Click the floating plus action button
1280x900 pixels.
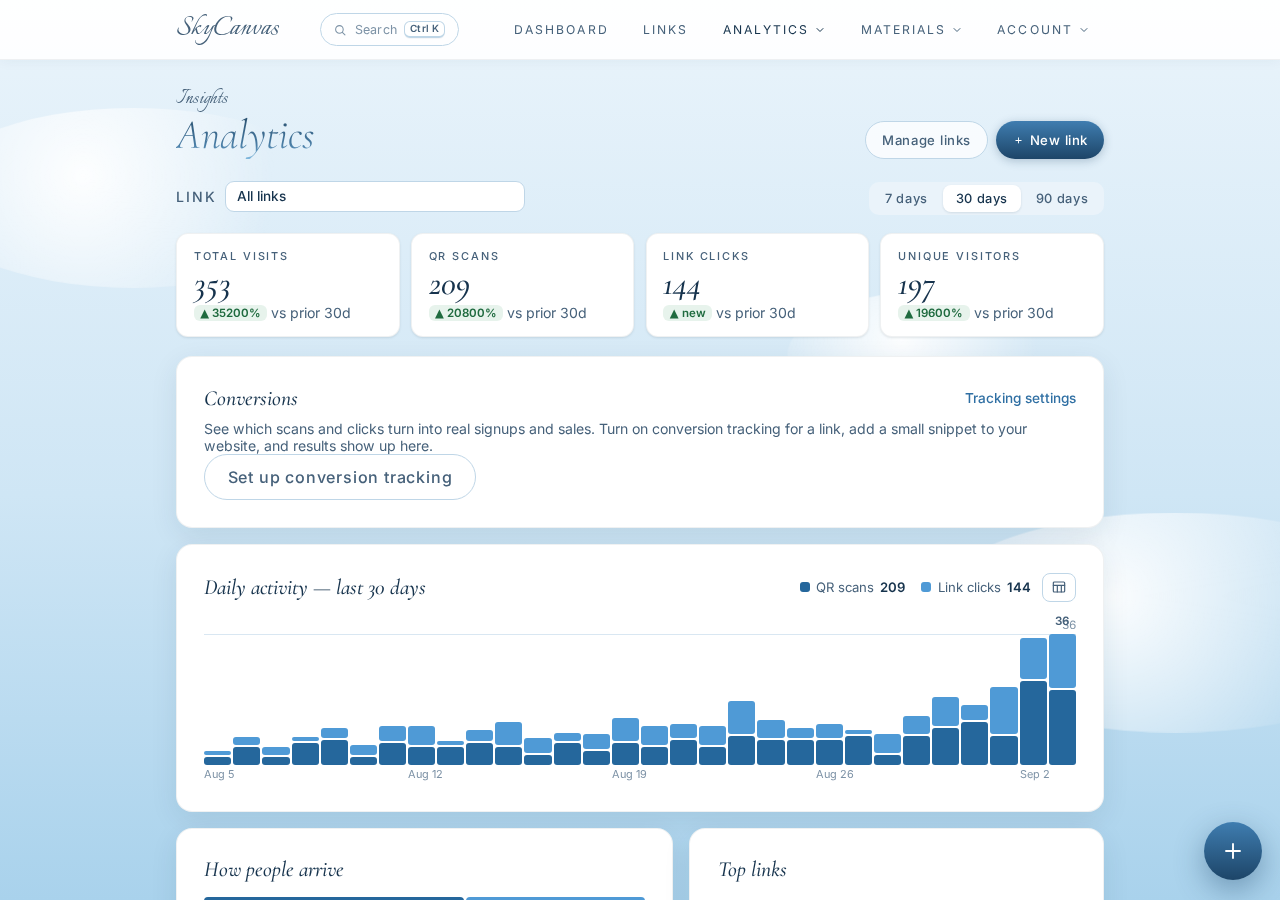[1233, 851]
